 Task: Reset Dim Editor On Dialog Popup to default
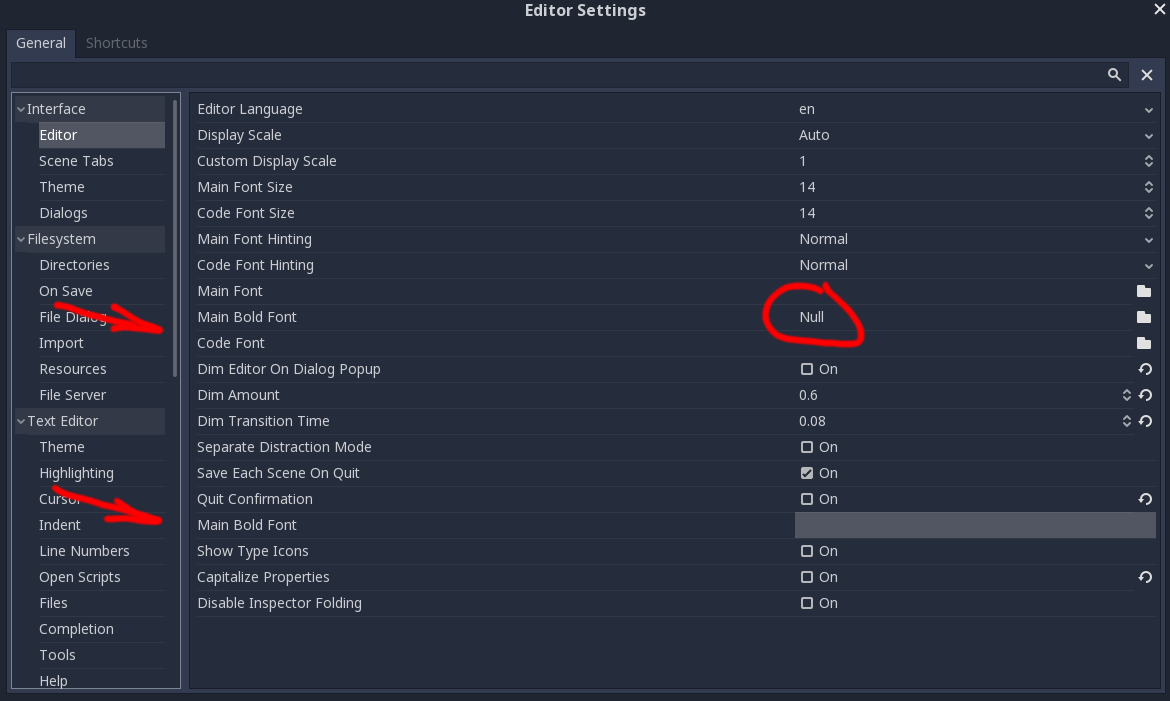coord(1145,369)
